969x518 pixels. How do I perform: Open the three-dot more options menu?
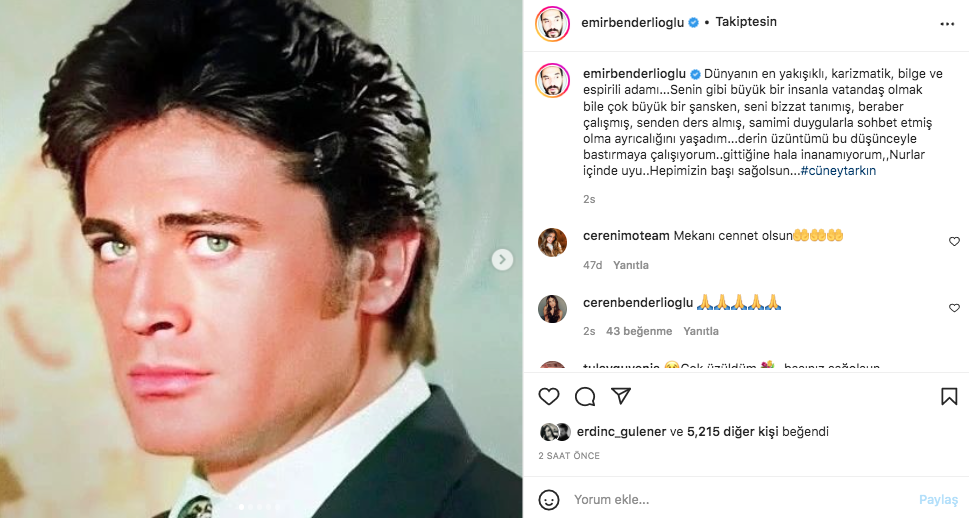pos(947,22)
